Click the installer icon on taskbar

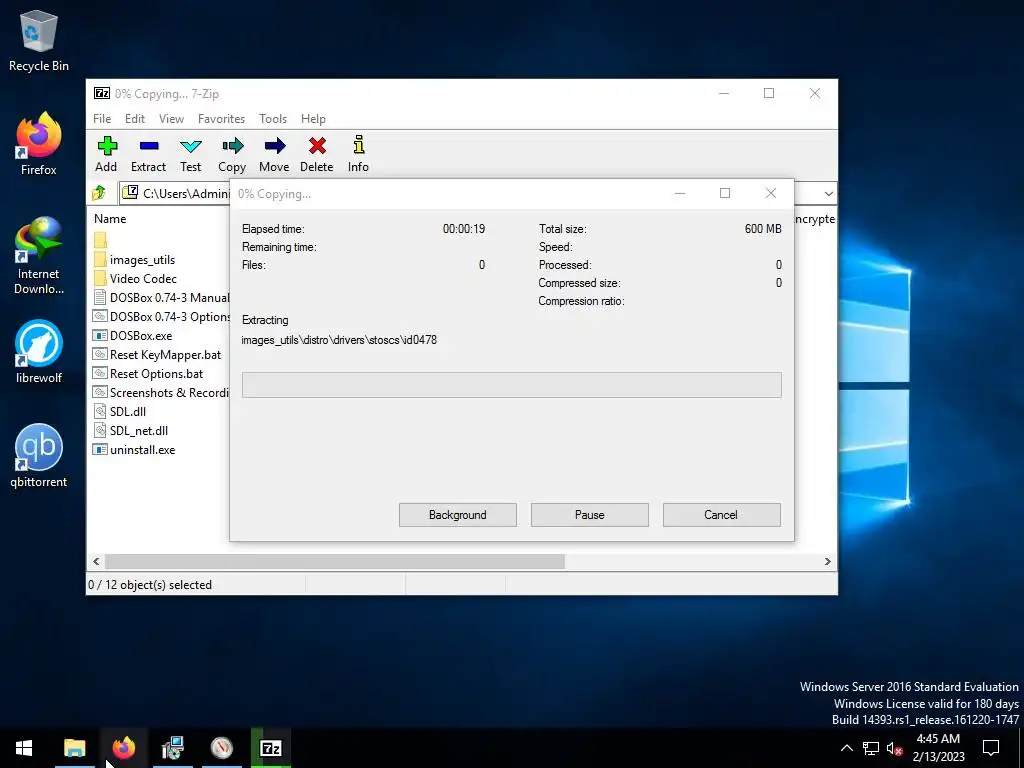[173, 748]
